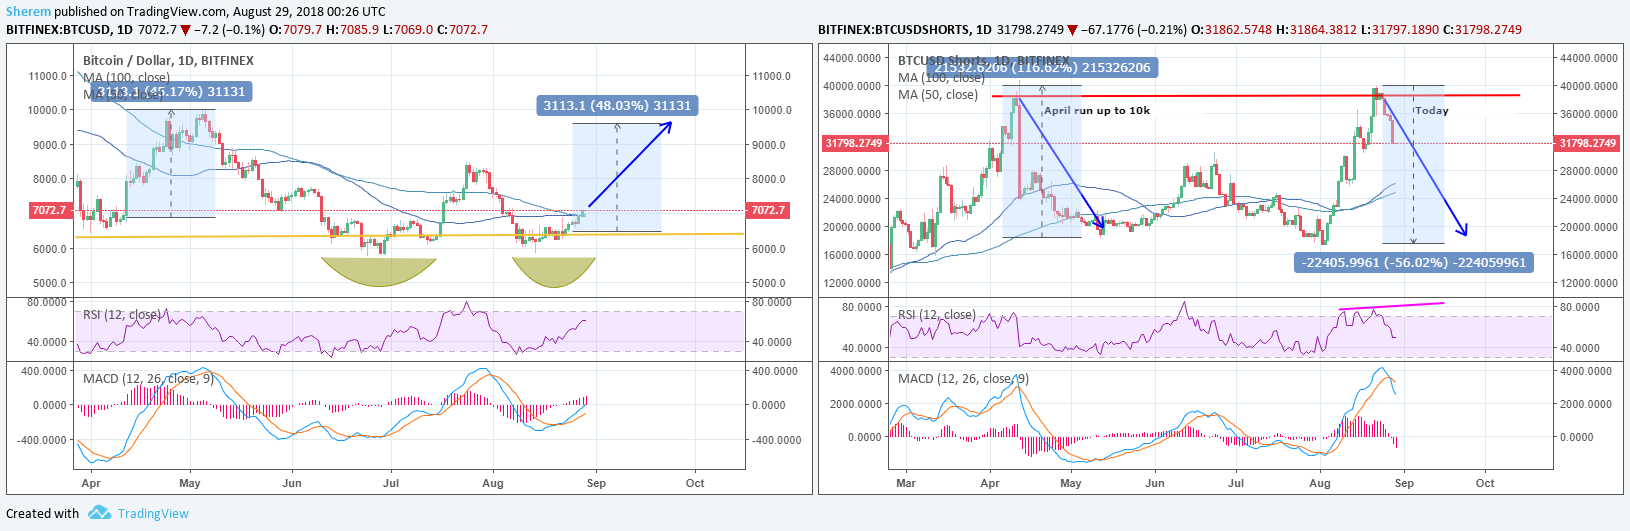Click the TradingView cloud logo icon
Image resolution: width=1630 pixels, height=531 pixels.
[x=99, y=513]
